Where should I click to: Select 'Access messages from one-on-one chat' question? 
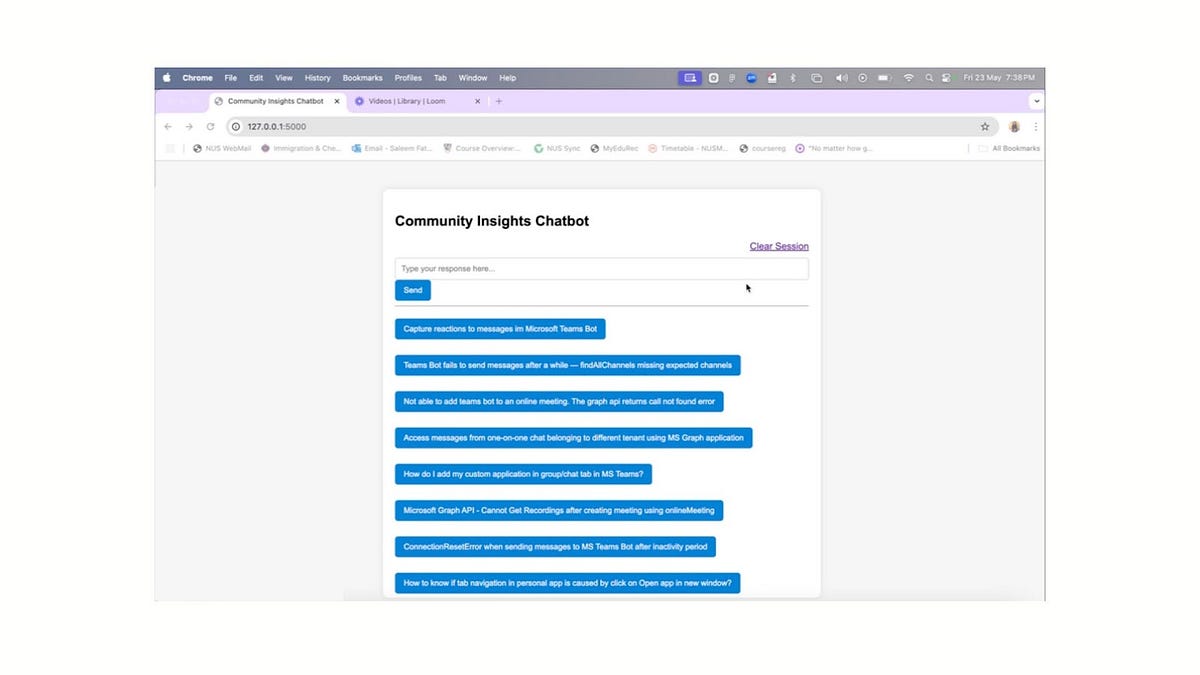573,437
